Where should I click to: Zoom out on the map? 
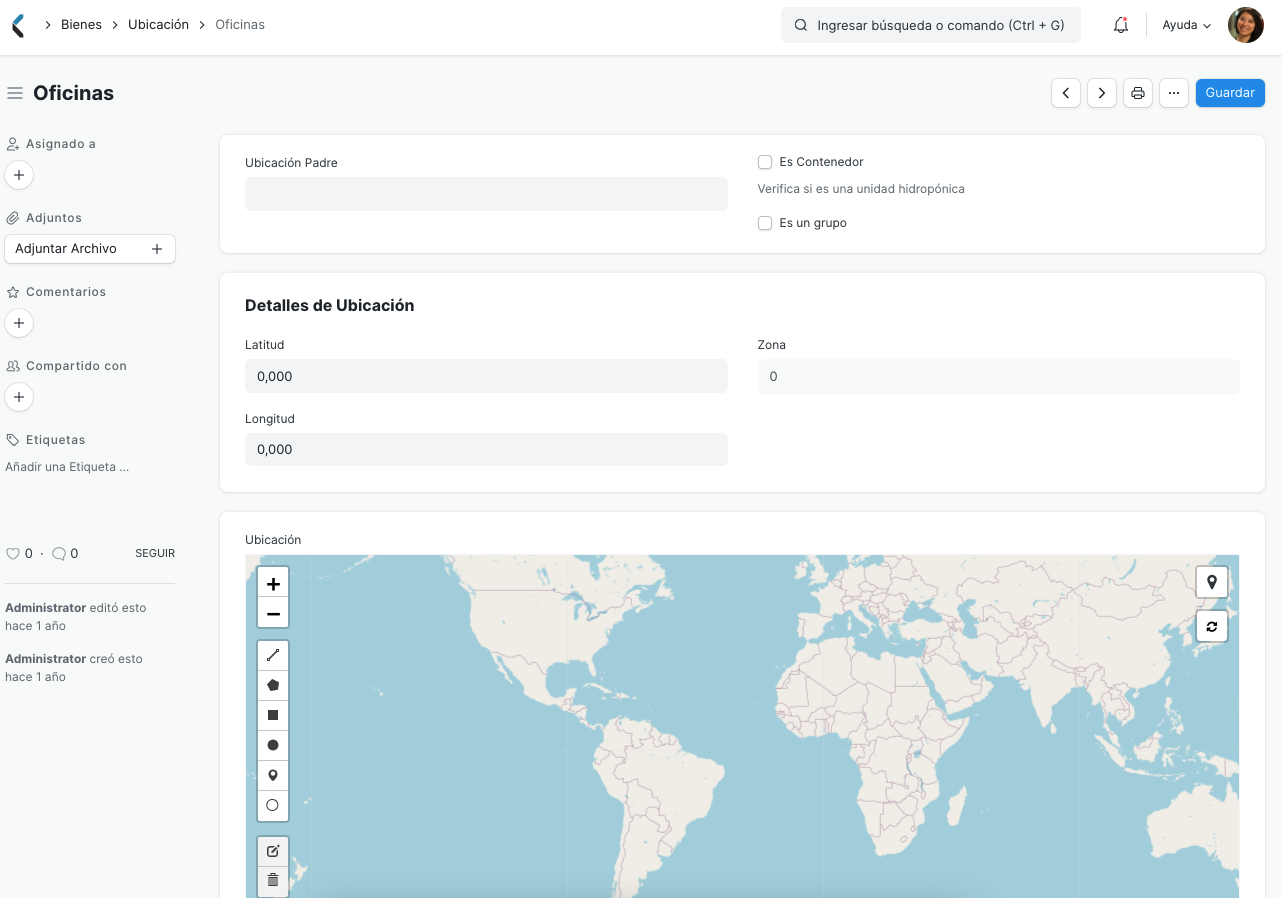click(273, 614)
